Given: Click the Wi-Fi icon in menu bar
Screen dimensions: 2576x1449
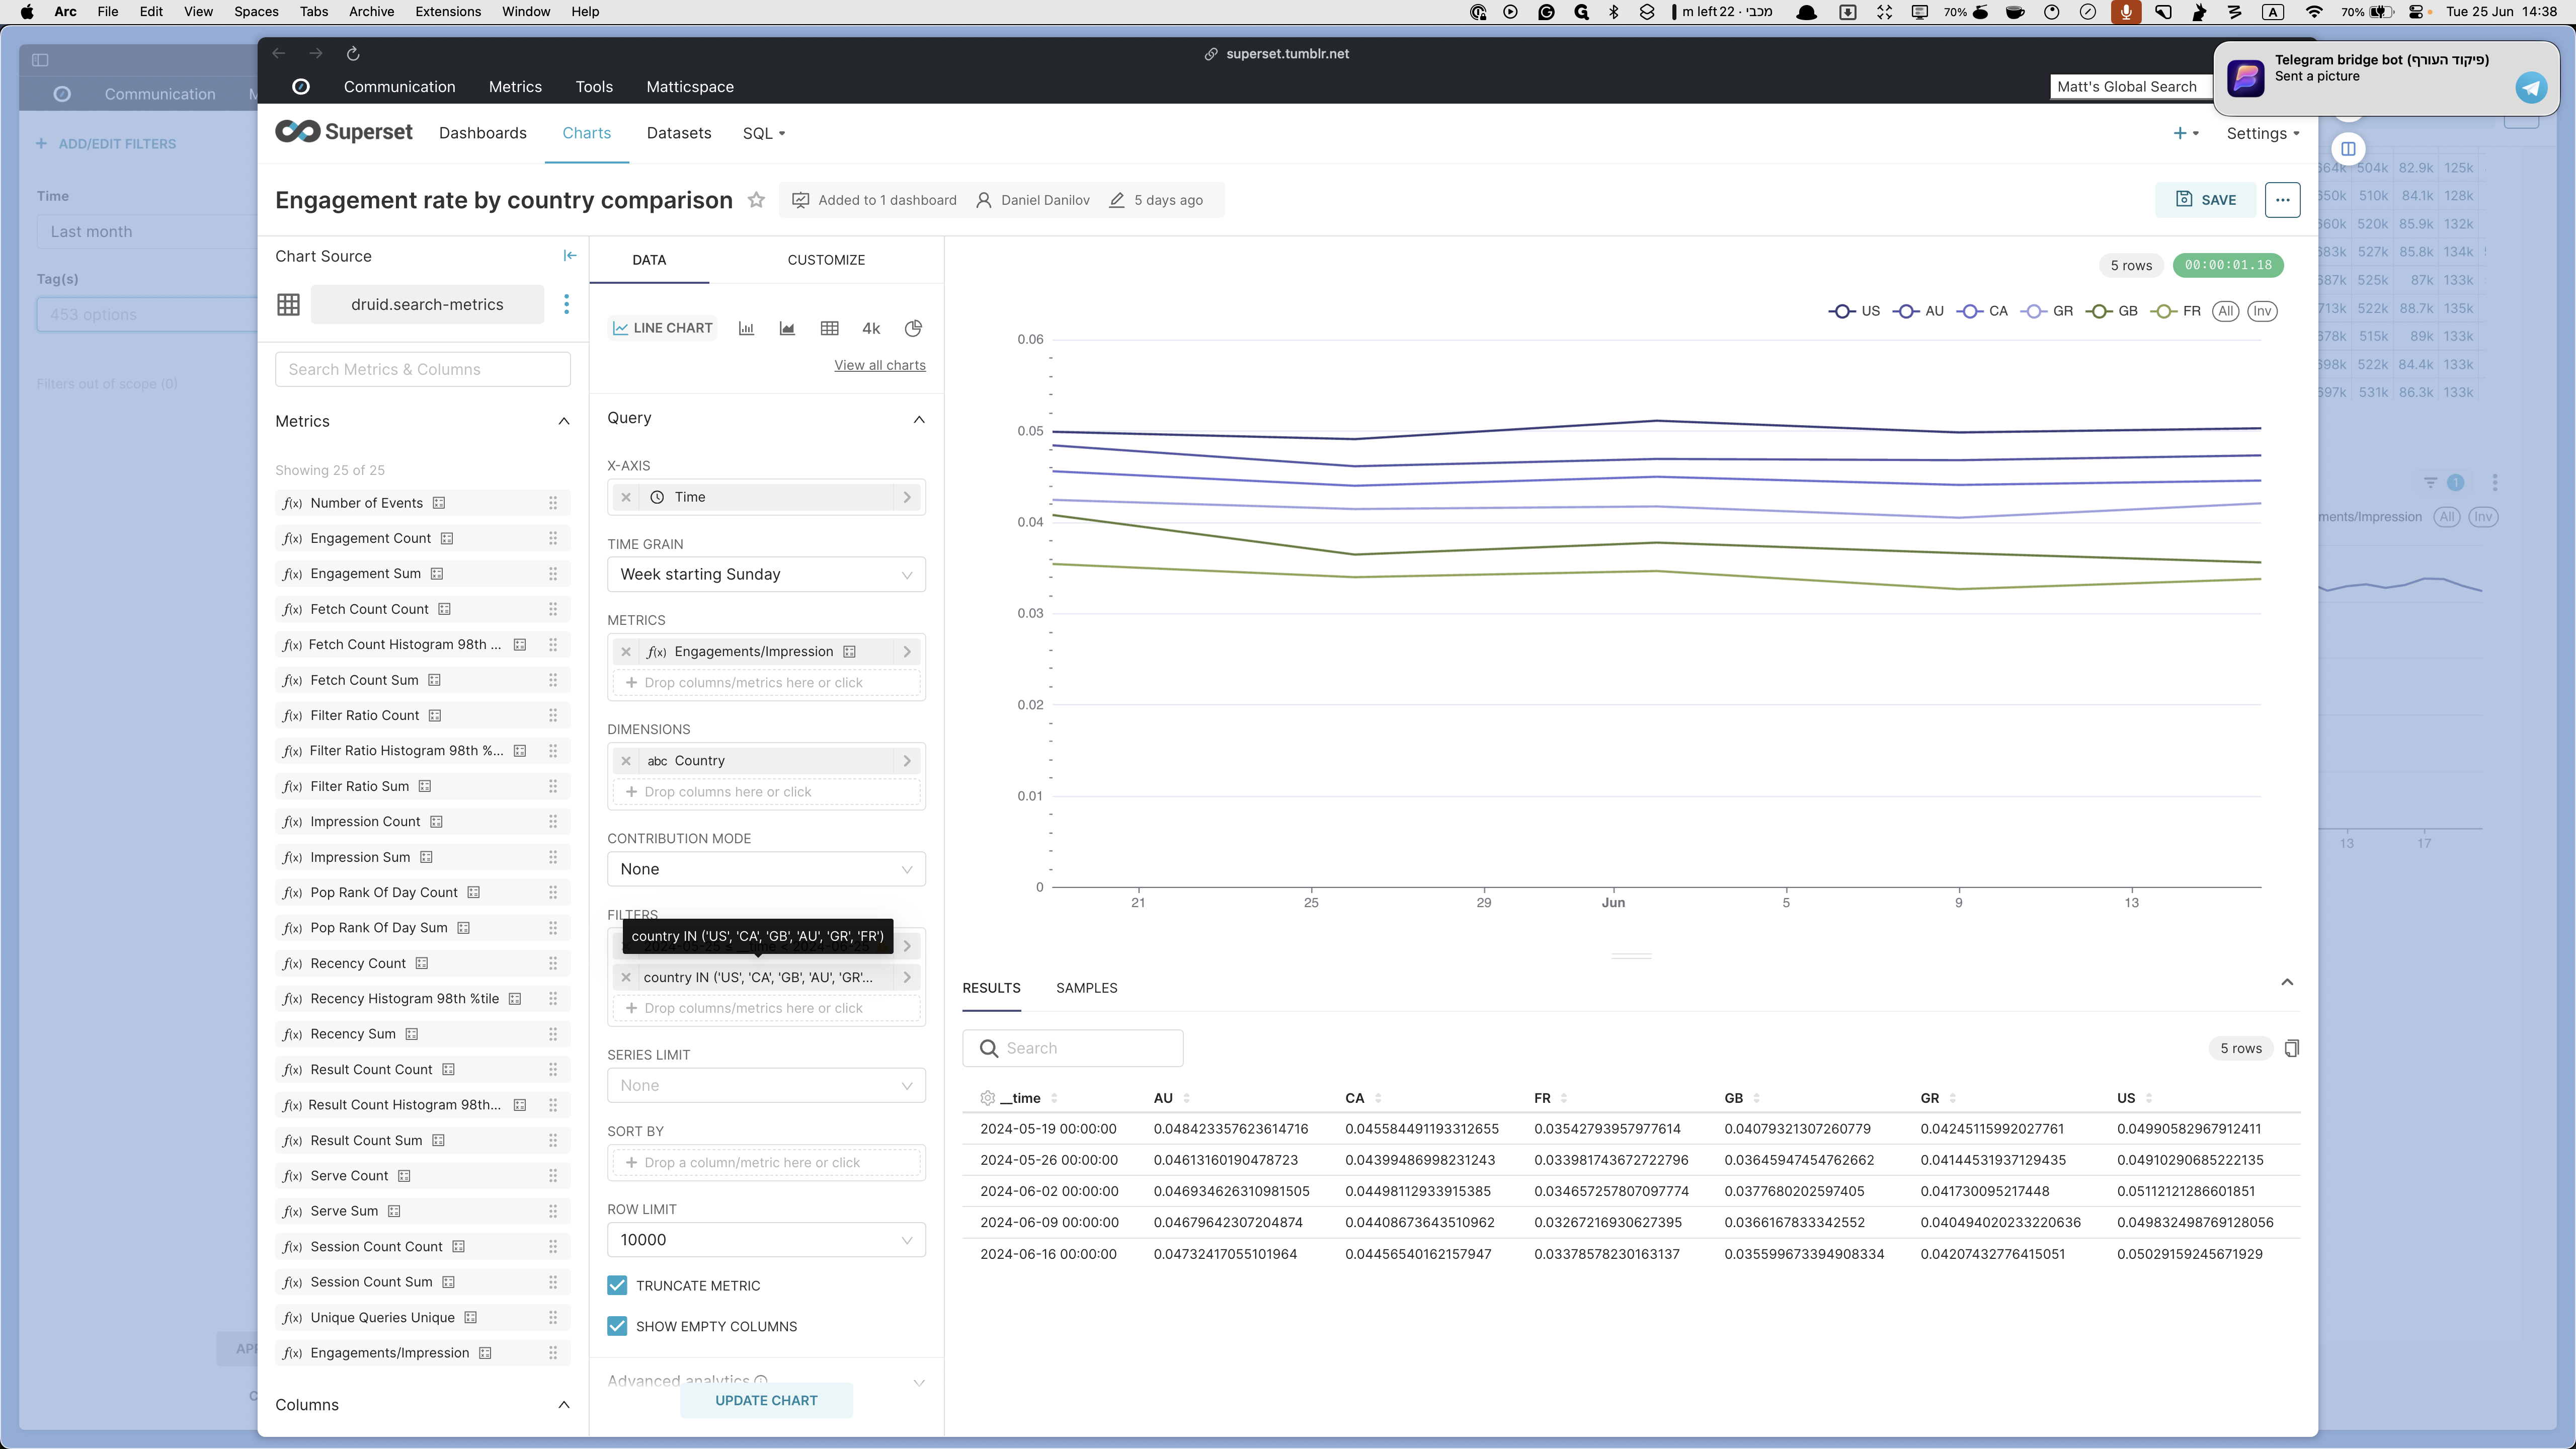Looking at the screenshot, I should 2313,12.
